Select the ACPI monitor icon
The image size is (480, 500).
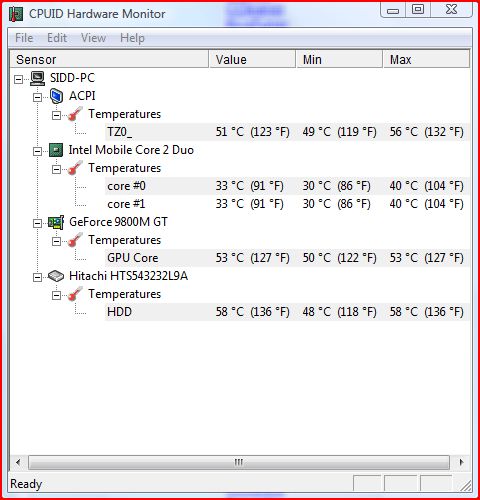coord(56,96)
